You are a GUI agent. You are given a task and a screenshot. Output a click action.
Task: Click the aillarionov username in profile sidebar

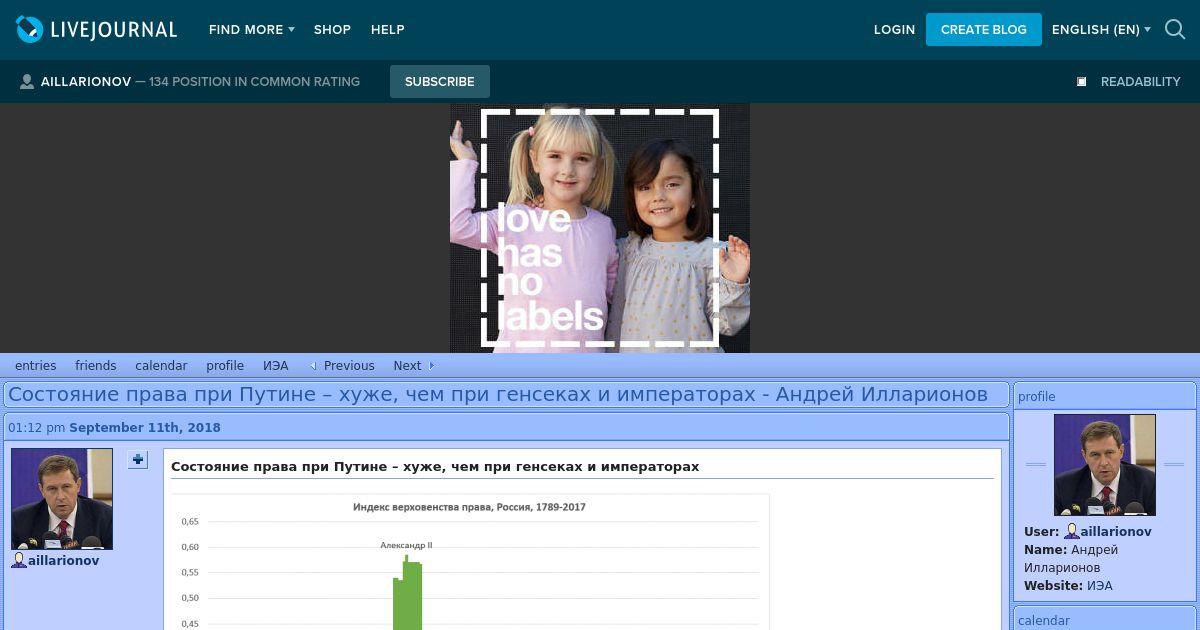pos(1116,532)
